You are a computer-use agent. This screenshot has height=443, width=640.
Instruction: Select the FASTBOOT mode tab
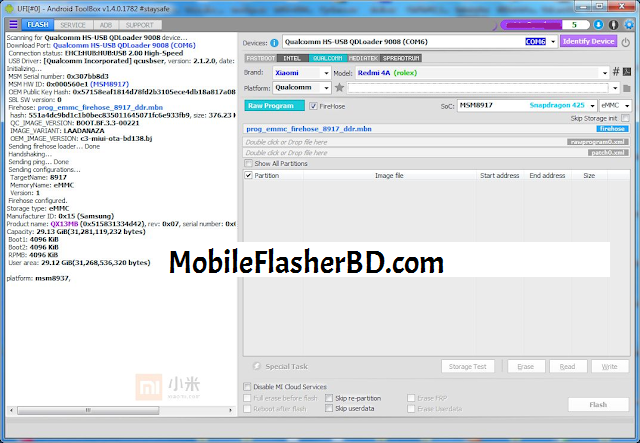(261, 58)
